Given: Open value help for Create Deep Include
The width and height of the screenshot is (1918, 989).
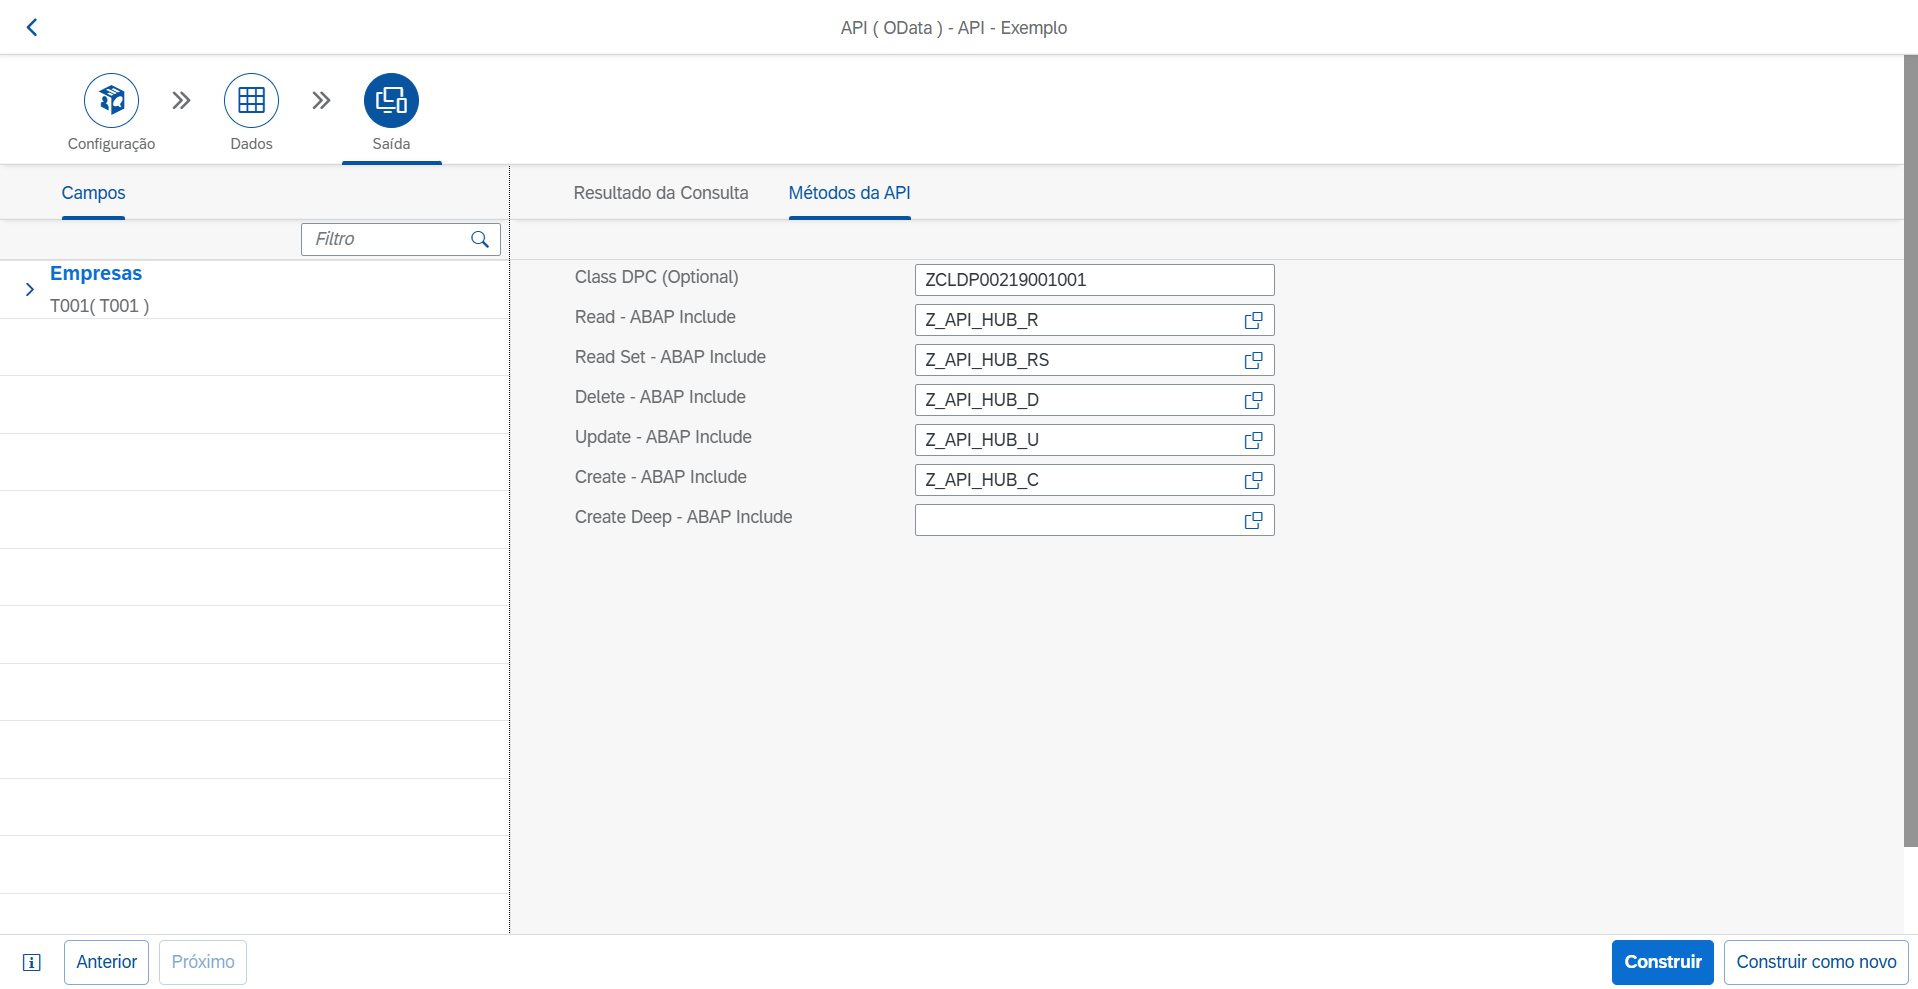Looking at the screenshot, I should click(x=1253, y=521).
